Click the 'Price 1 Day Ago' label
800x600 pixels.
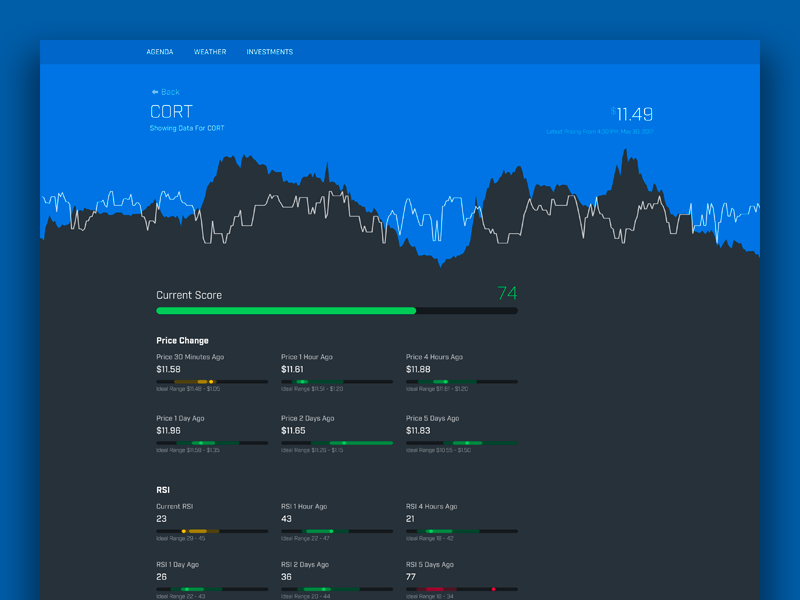tap(180, 418)
